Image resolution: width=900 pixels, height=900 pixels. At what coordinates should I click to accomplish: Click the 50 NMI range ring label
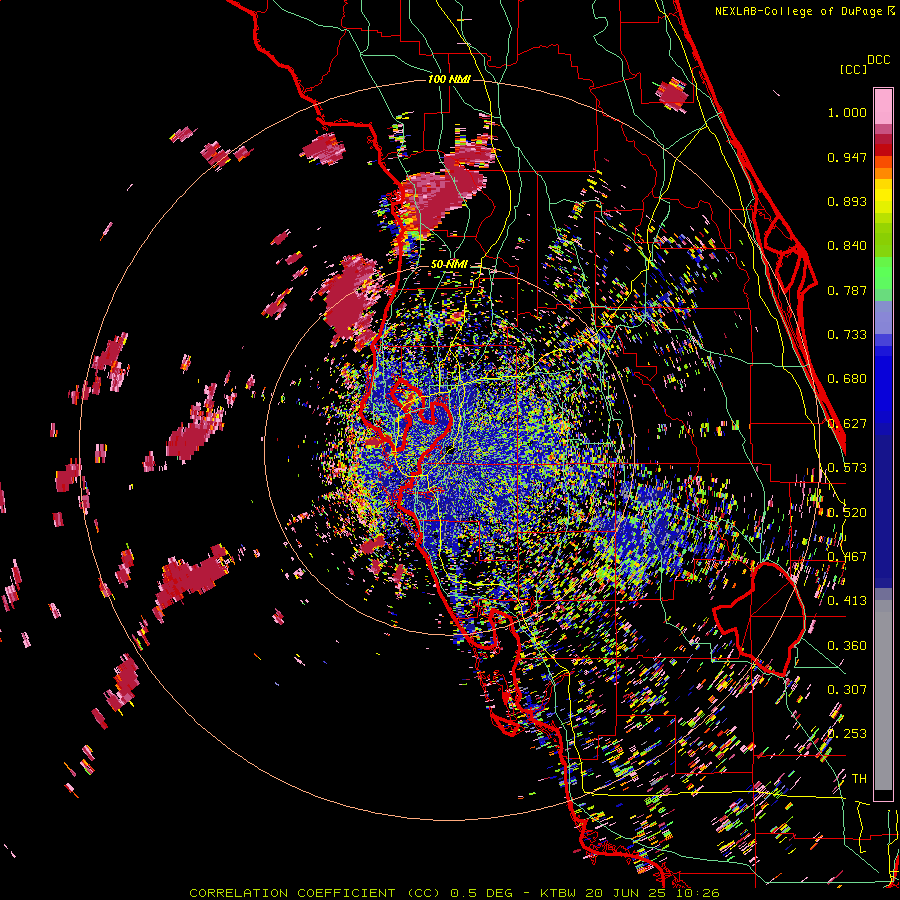pos(449,265)
